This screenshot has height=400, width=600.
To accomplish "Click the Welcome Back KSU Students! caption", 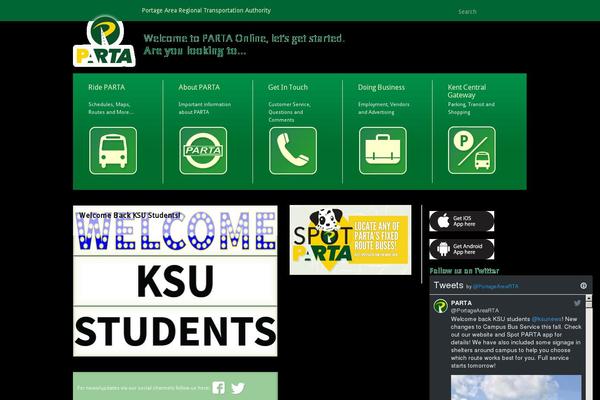I will tap(129, 216).
